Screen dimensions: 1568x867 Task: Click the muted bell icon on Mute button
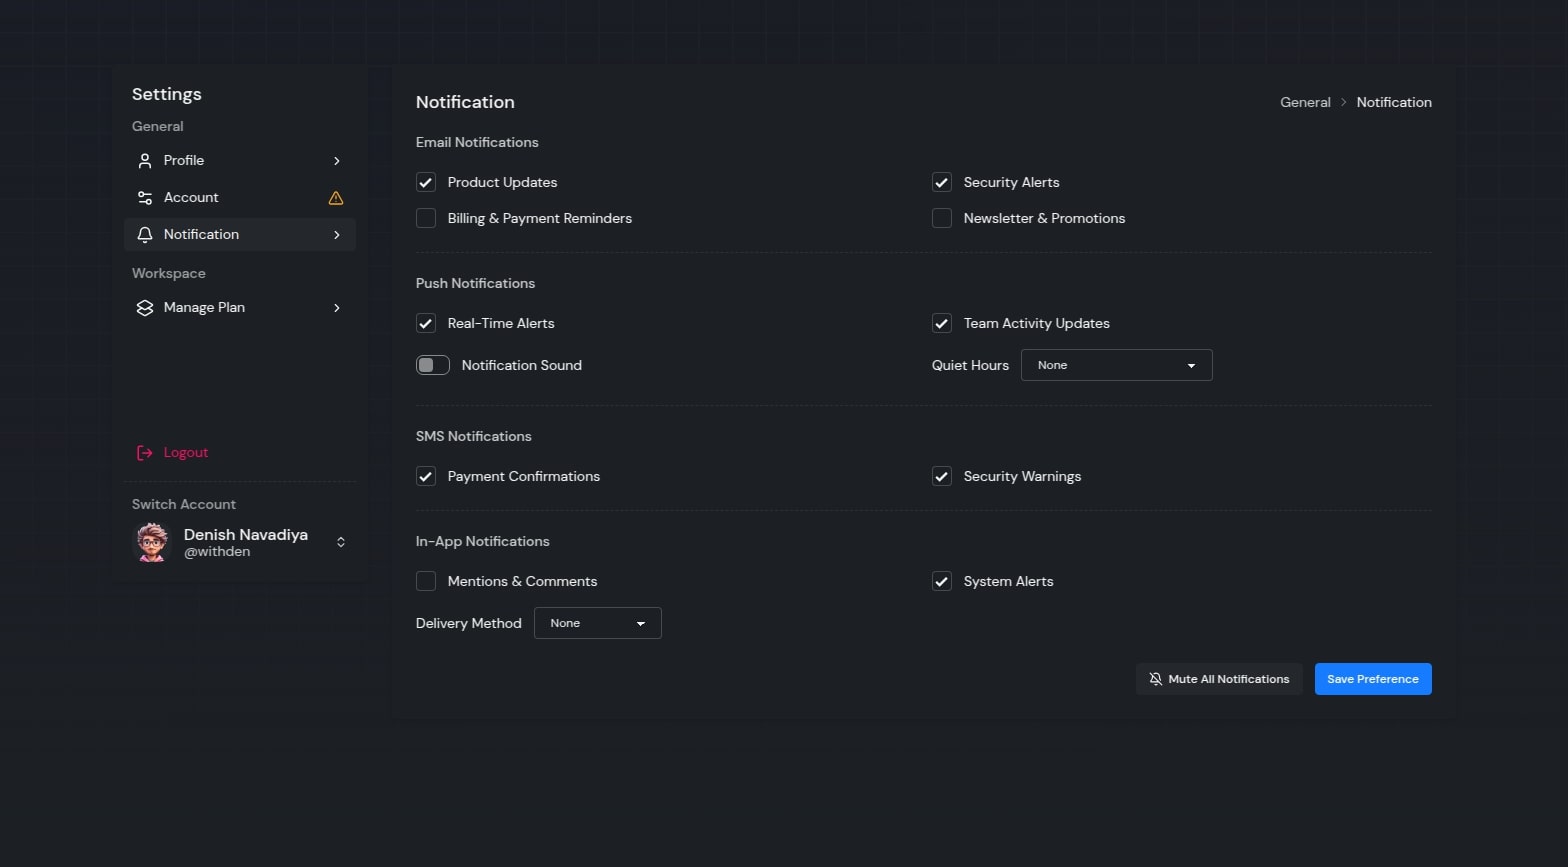(1156, 679)
